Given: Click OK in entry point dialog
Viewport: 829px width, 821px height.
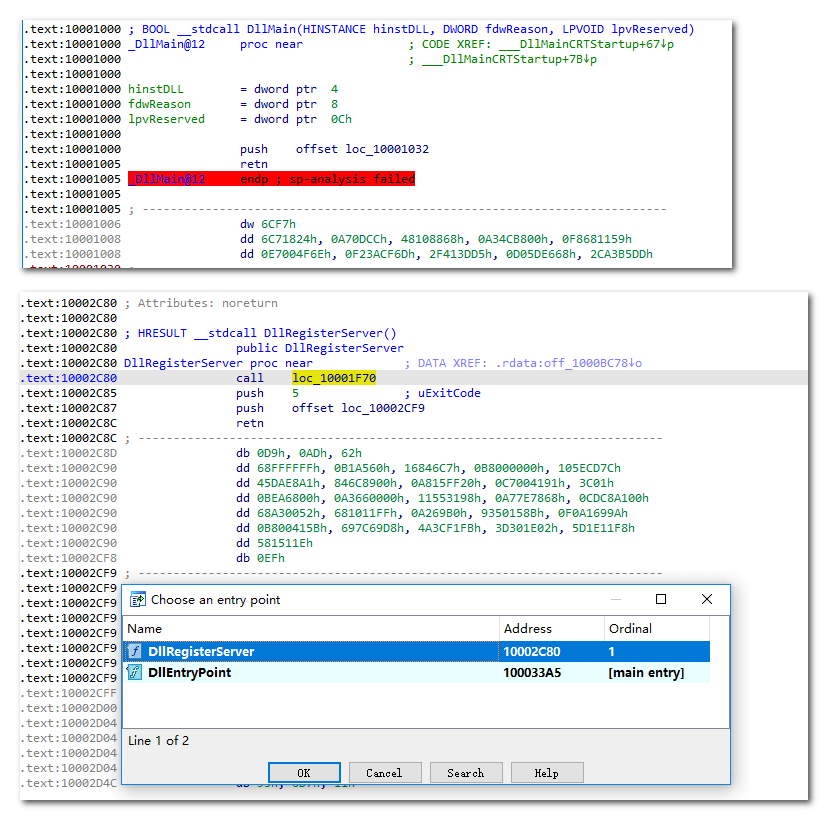Looking at the screenshot, I should (304, 772).
